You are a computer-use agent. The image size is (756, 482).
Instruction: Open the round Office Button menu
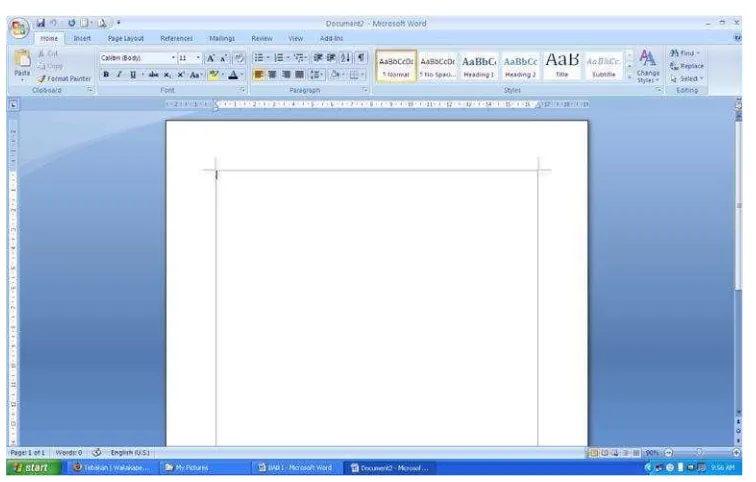(x=19, y=28)
